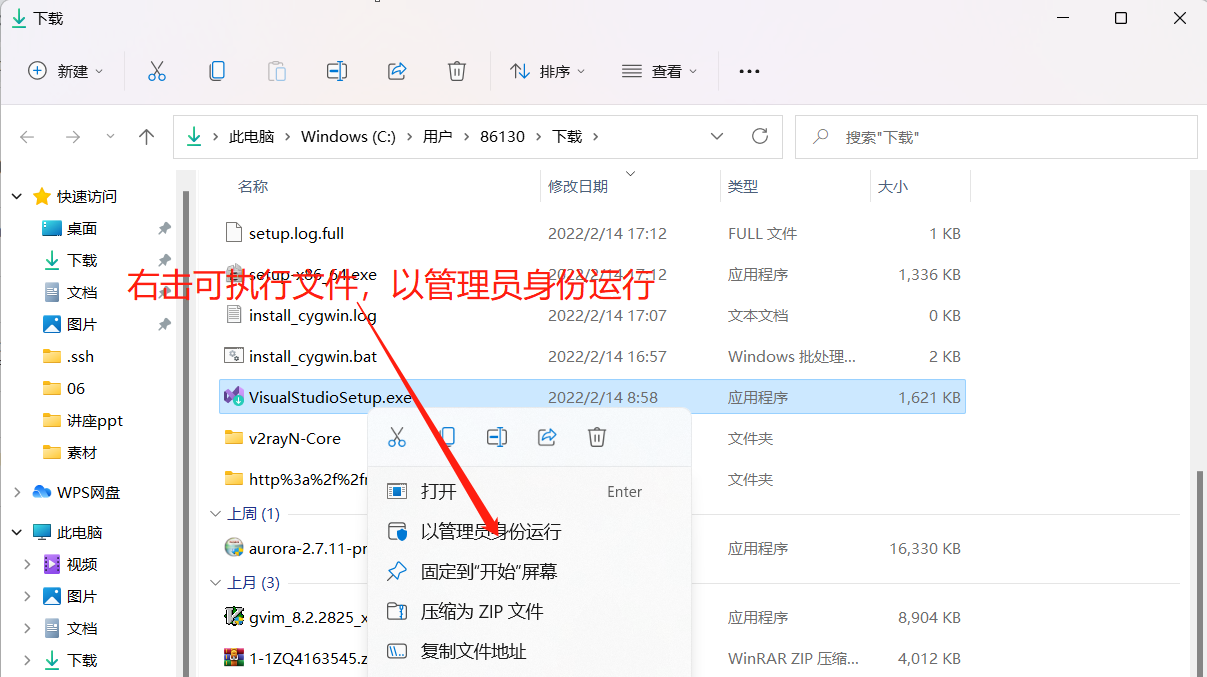Click the Delete icon in the context menu

(x=596, y=436)
